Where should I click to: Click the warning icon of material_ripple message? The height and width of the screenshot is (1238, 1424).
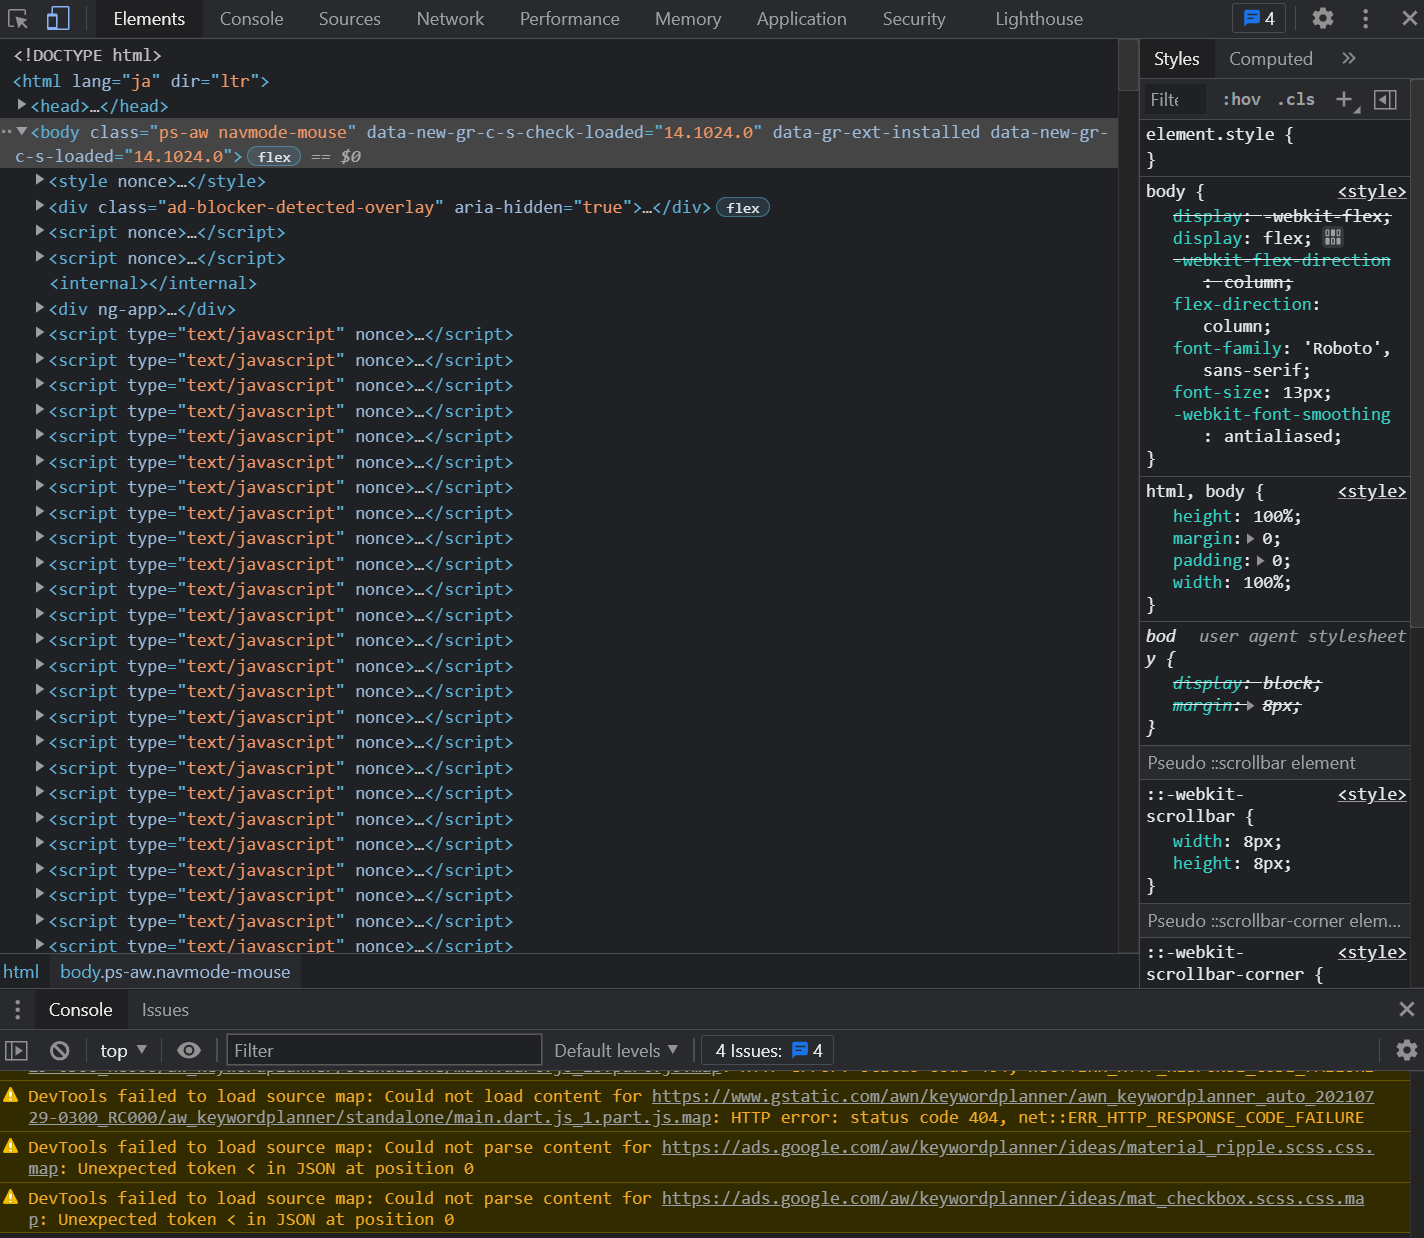coord(11,1146)
